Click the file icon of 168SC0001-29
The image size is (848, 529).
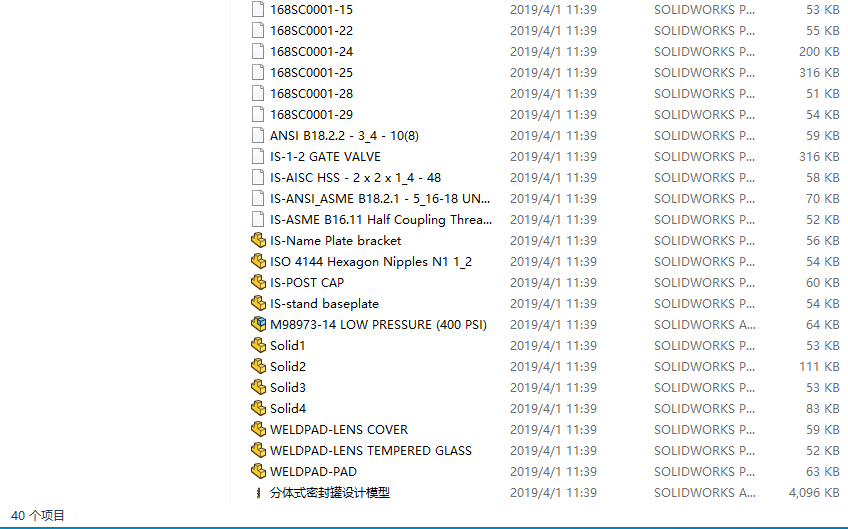point(258,115)
